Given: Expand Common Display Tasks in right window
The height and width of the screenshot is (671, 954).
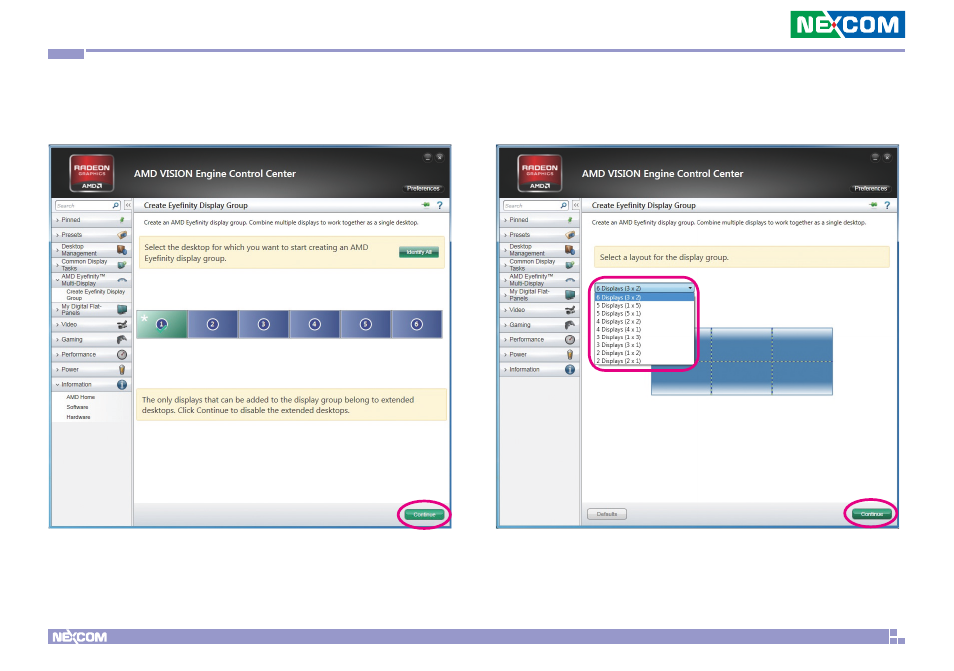Looking at the screenshot, I should coord(505,265).
